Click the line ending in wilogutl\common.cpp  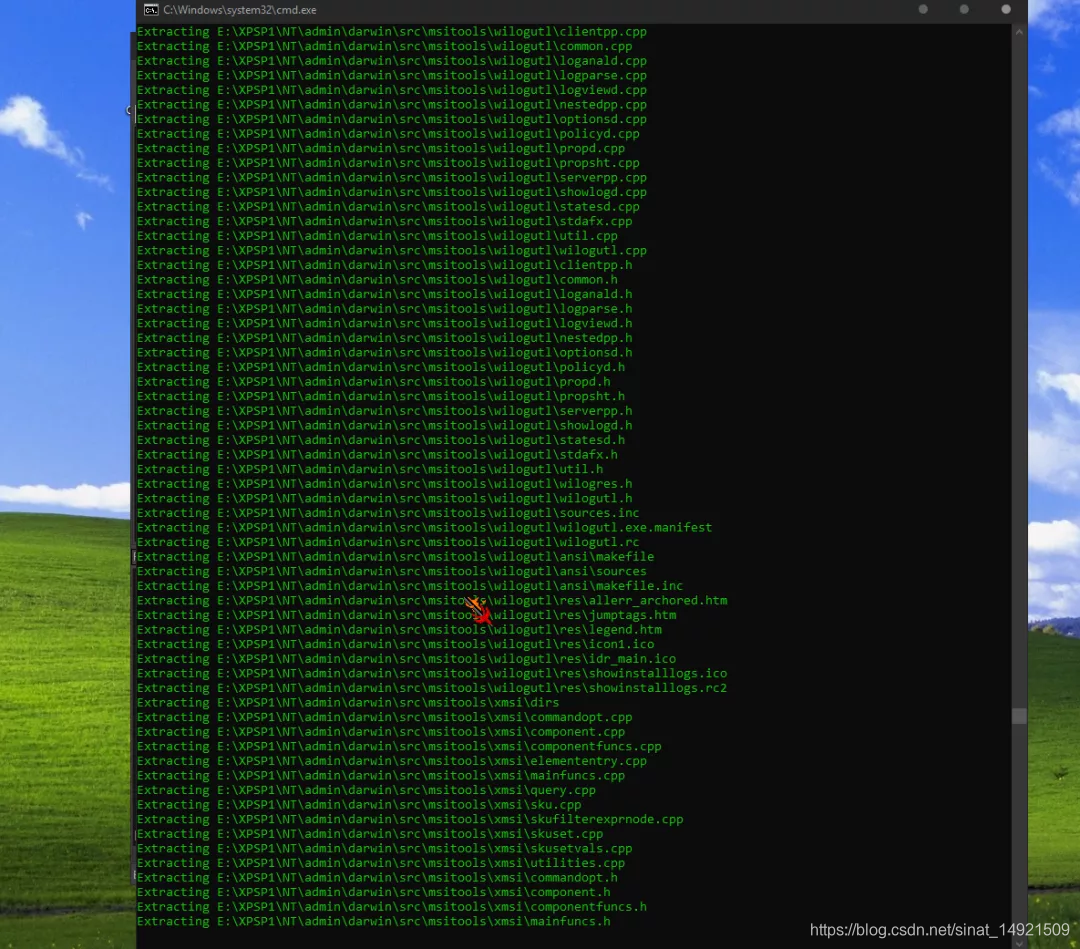[x=384, y=46]
